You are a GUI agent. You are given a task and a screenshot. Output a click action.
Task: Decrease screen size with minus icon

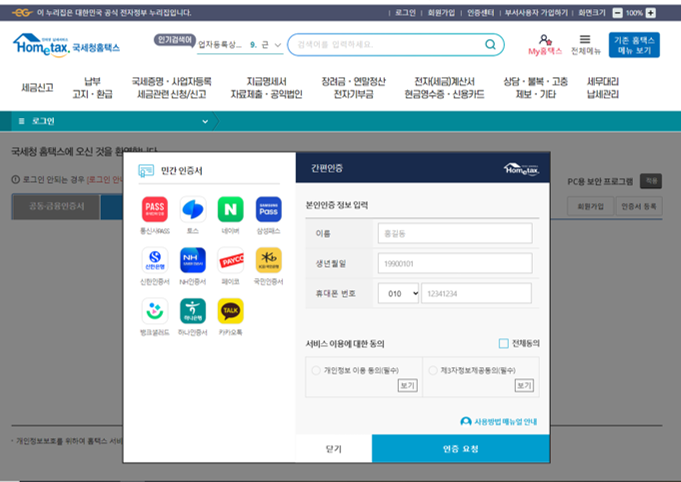(x=617, y=13)
